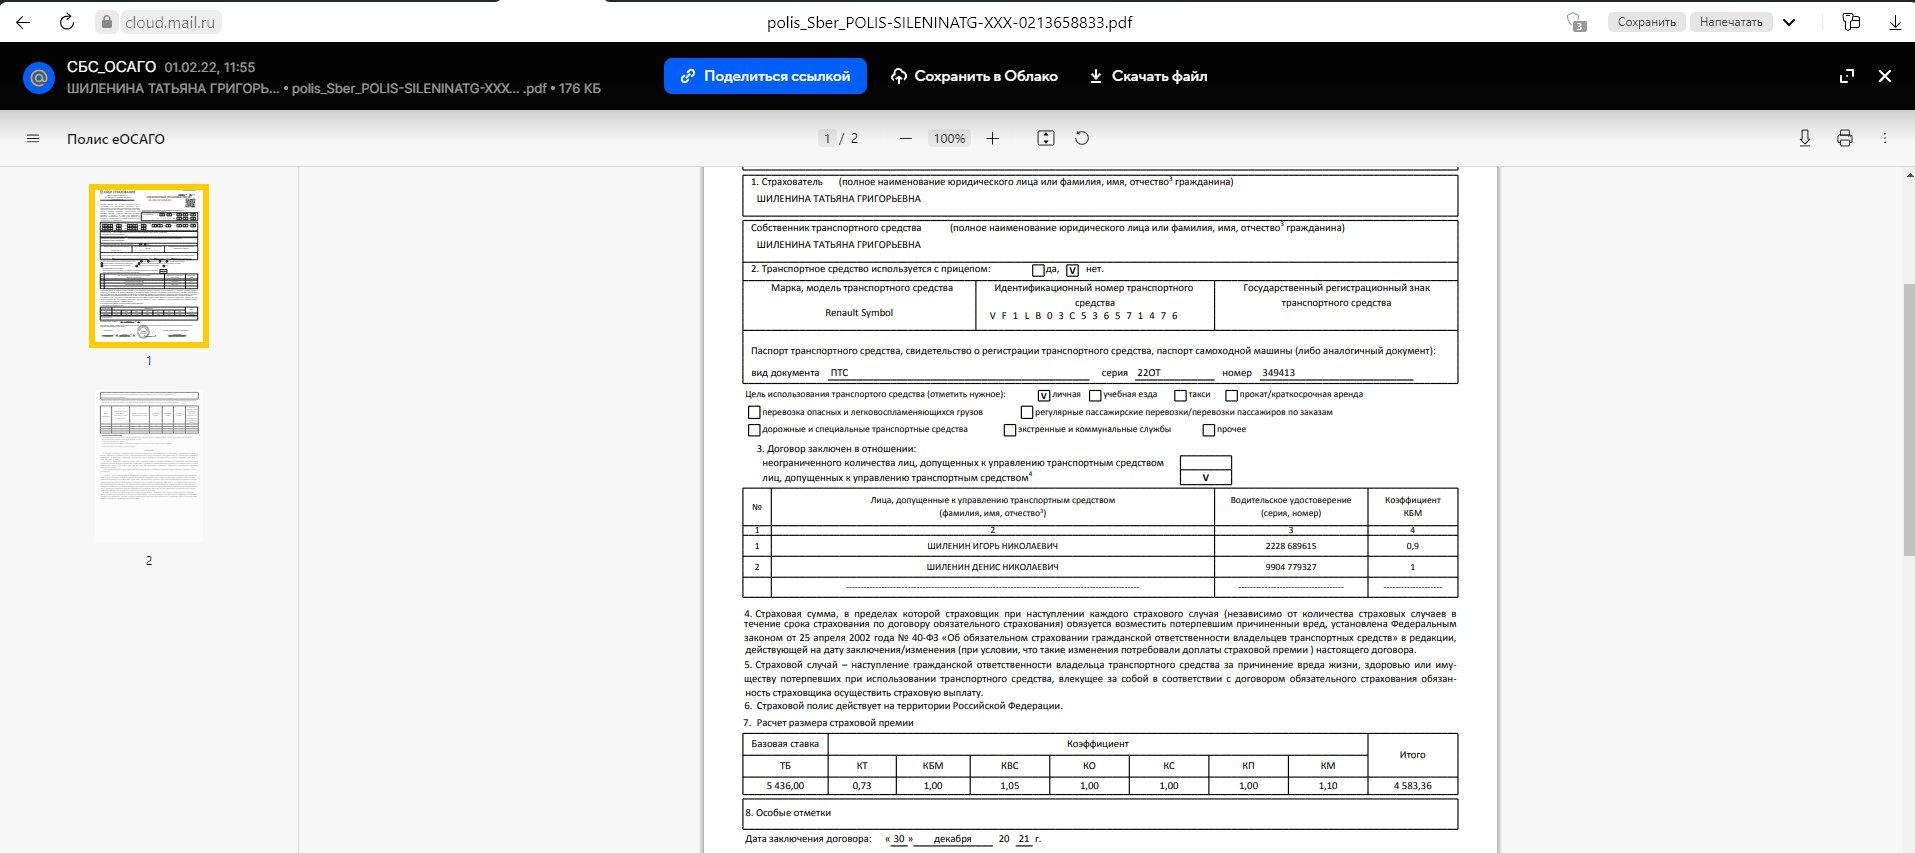Screen dimensions: 1915x853
Task: Click the browser Сохранить button
Action: 1647,22
